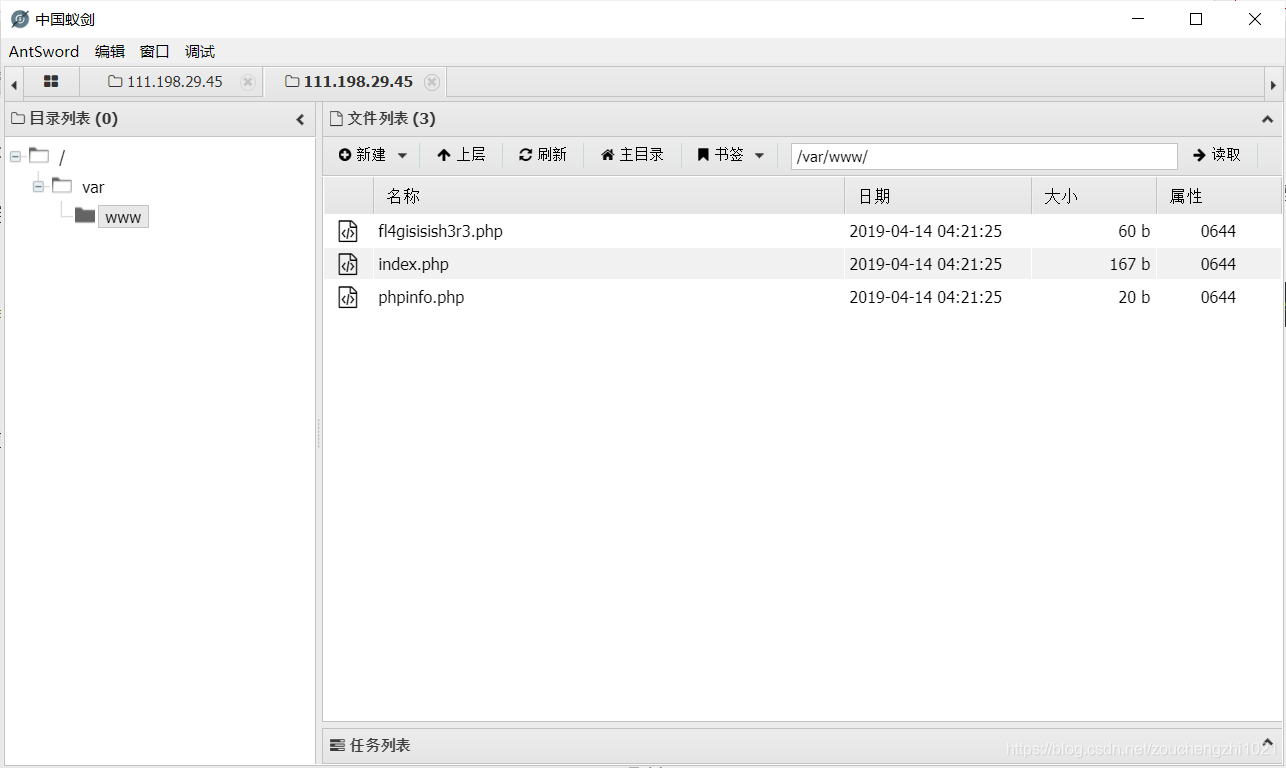Click the www folder icon
The height and width of the screenshot is (768, 1286).
point(85,216)
